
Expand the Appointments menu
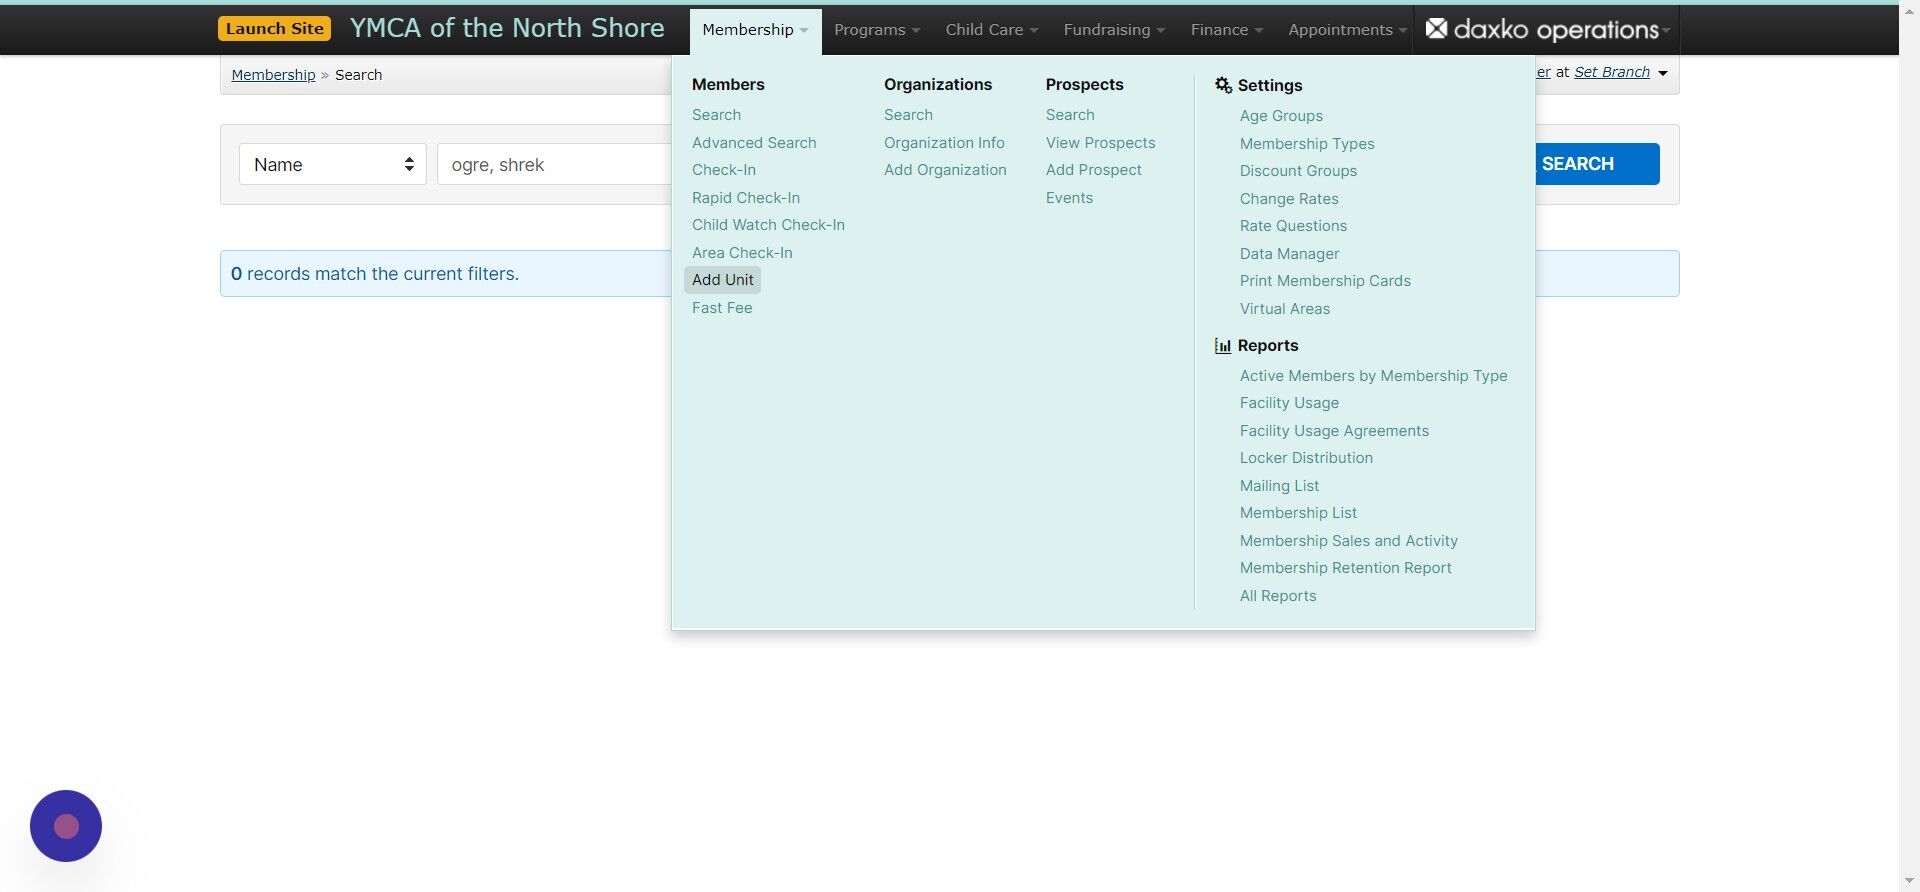pos(1347,30)
